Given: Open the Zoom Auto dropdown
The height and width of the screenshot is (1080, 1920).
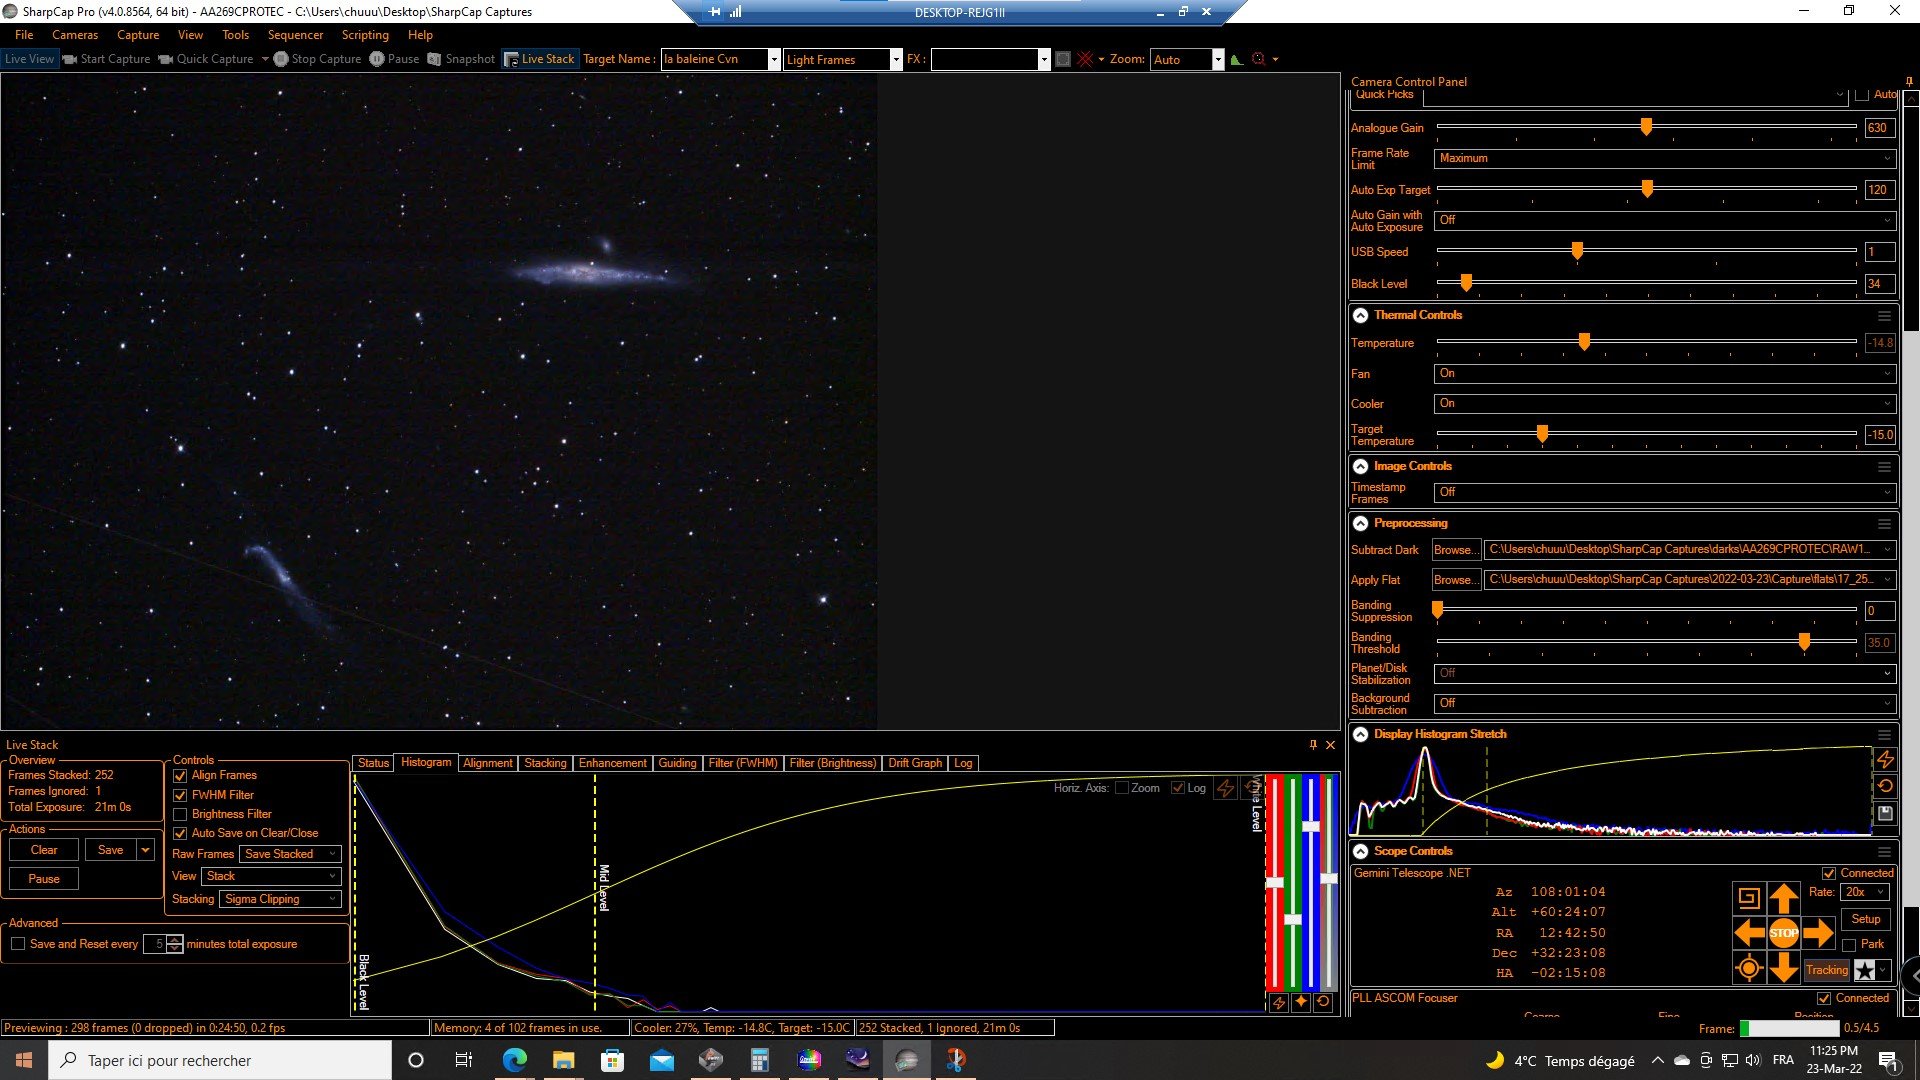Looking at the screenshot, I should [1187, 59].
